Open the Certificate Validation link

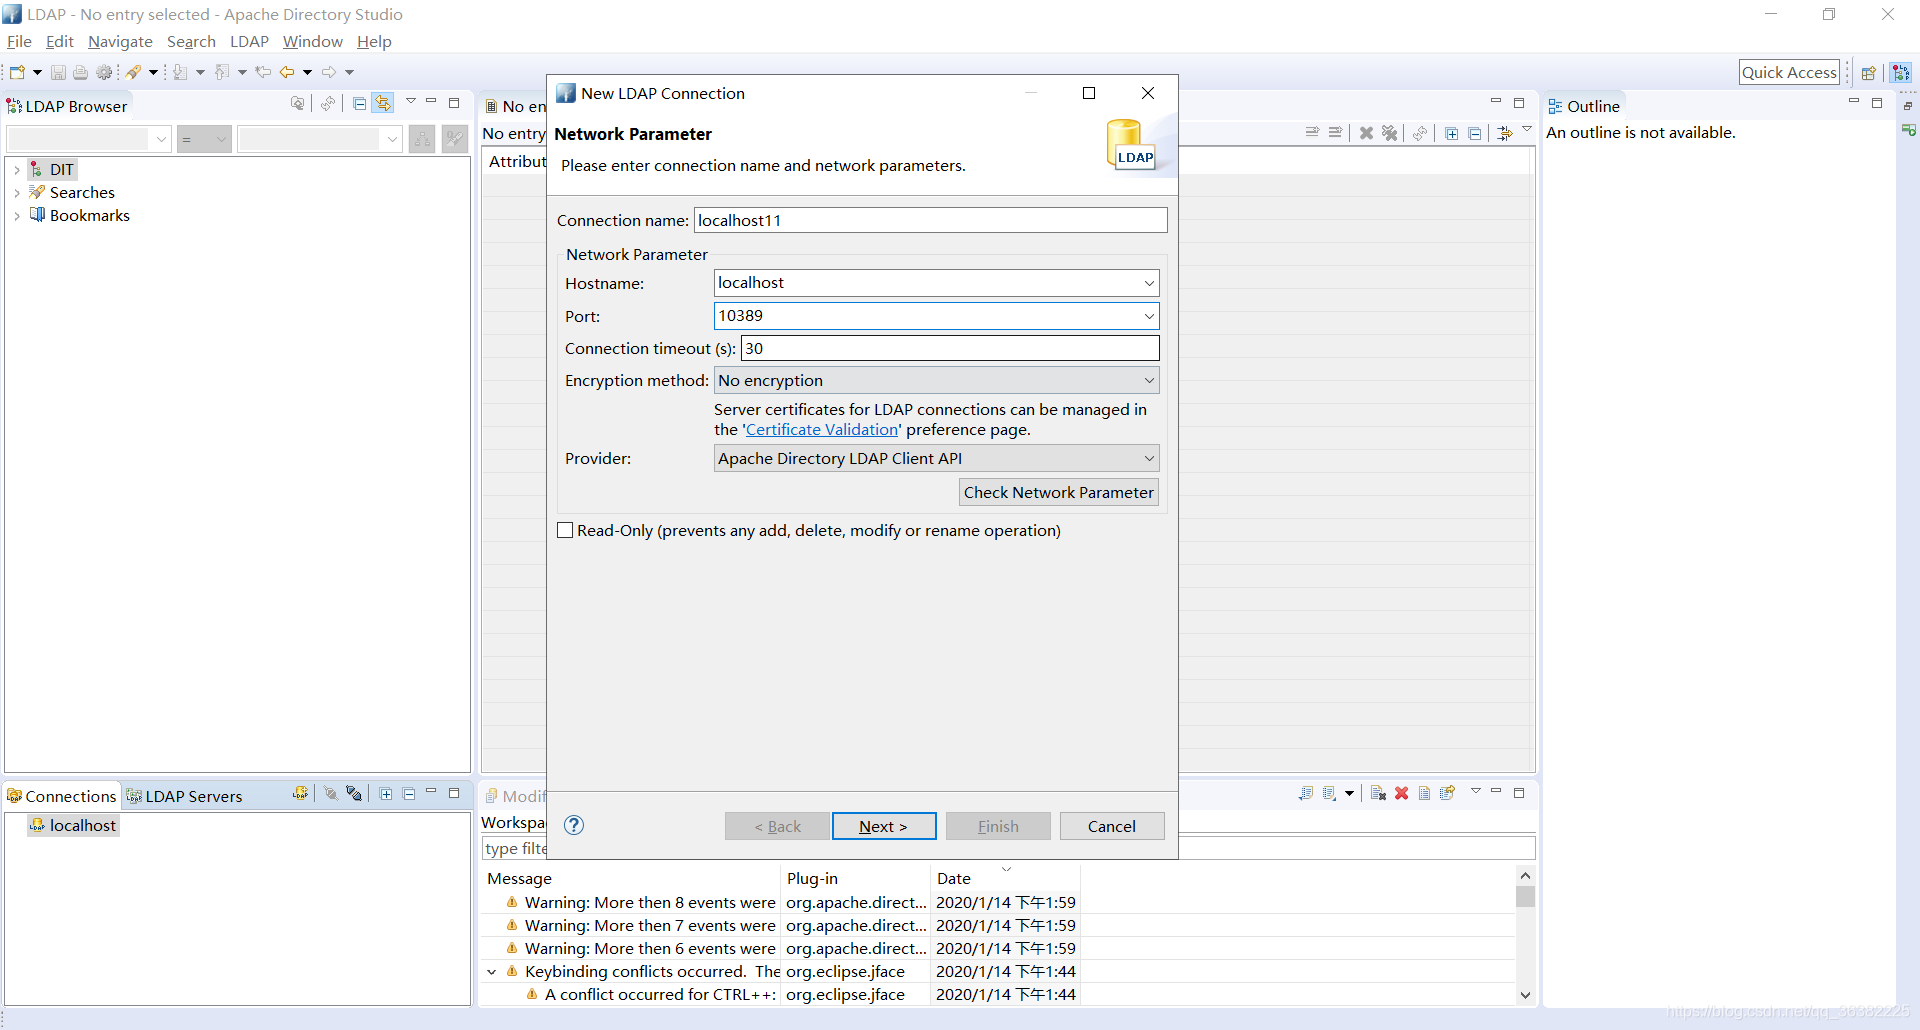click(822, 430)
